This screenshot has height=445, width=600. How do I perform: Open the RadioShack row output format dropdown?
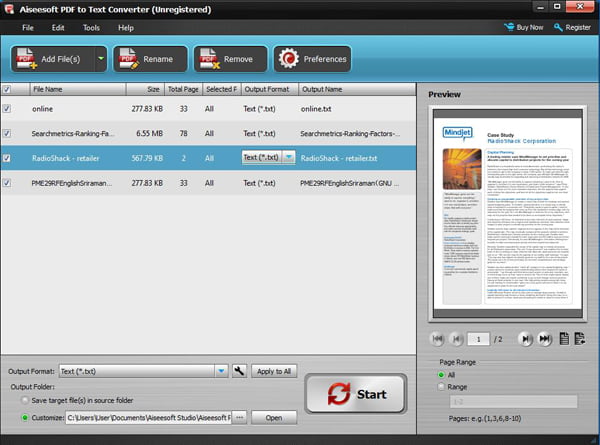(x=289, y=157)
